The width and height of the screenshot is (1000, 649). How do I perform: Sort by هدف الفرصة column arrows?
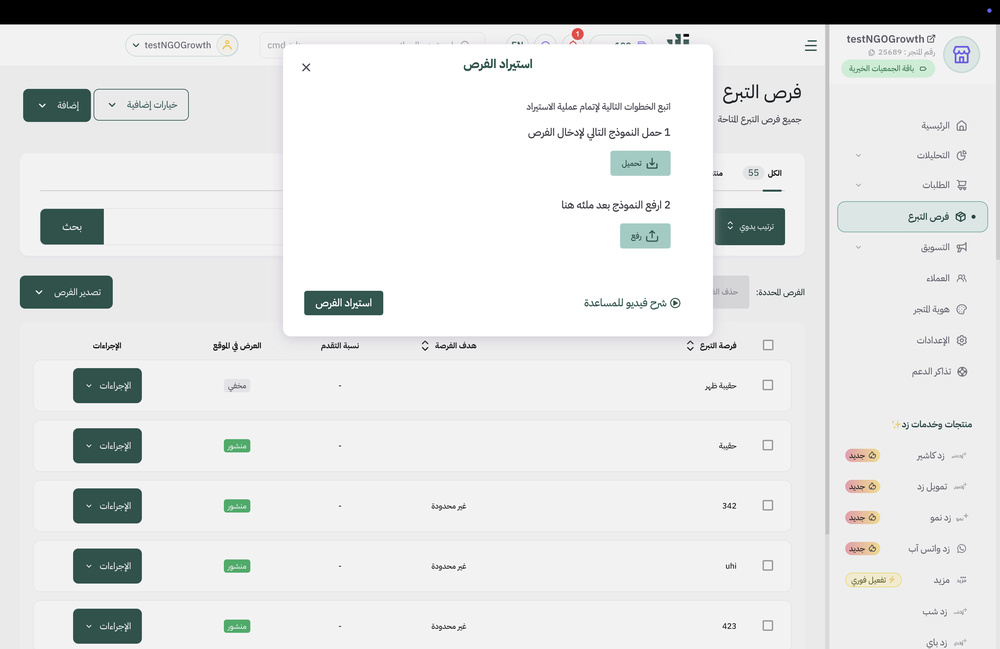coord(425,346)
